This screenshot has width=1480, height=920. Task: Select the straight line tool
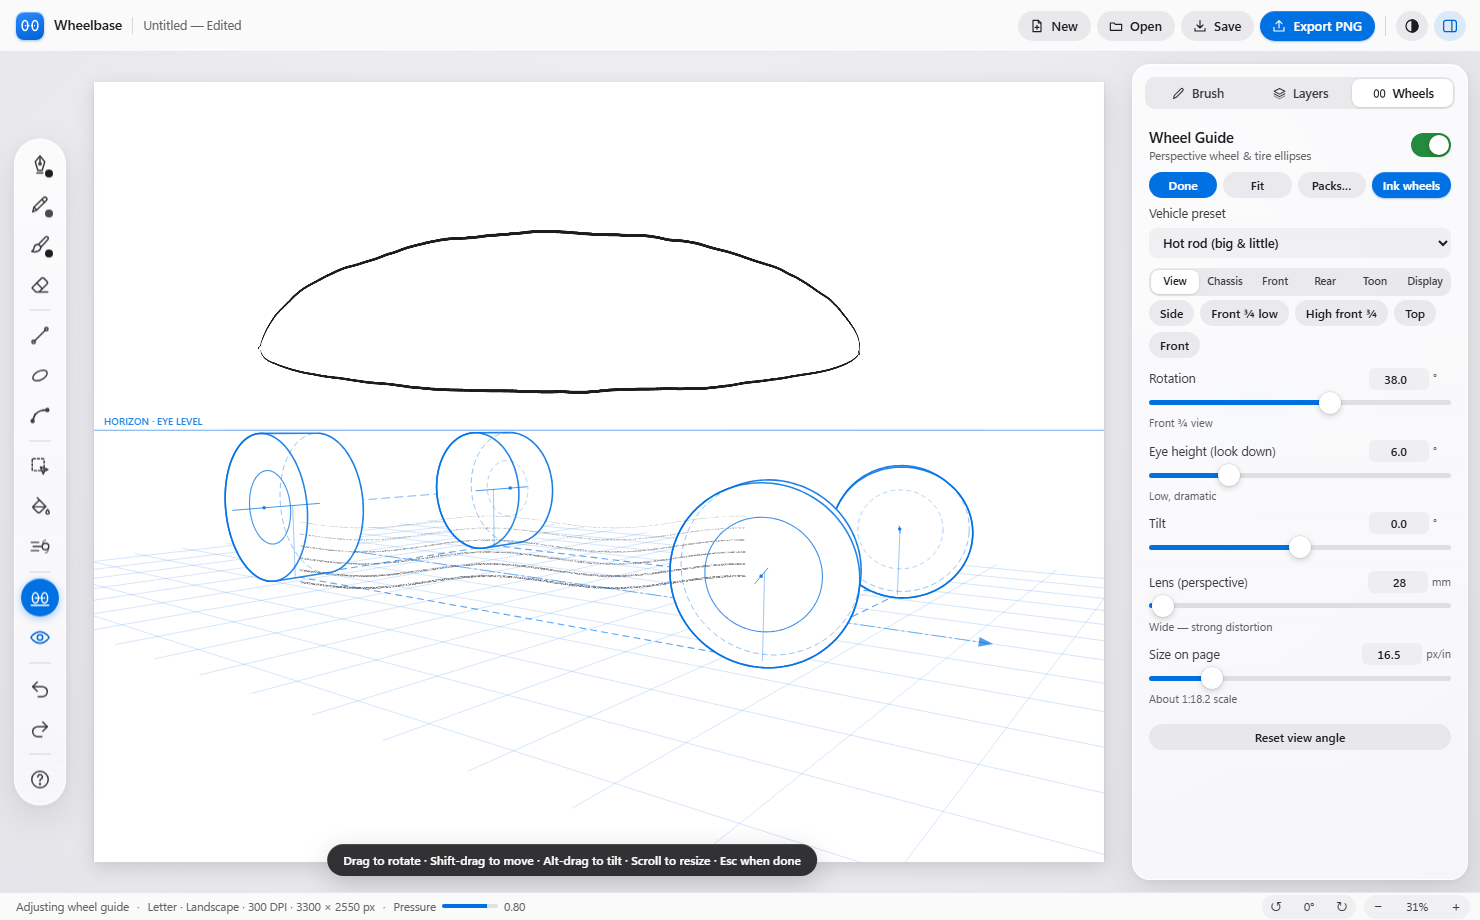(40, 336)
